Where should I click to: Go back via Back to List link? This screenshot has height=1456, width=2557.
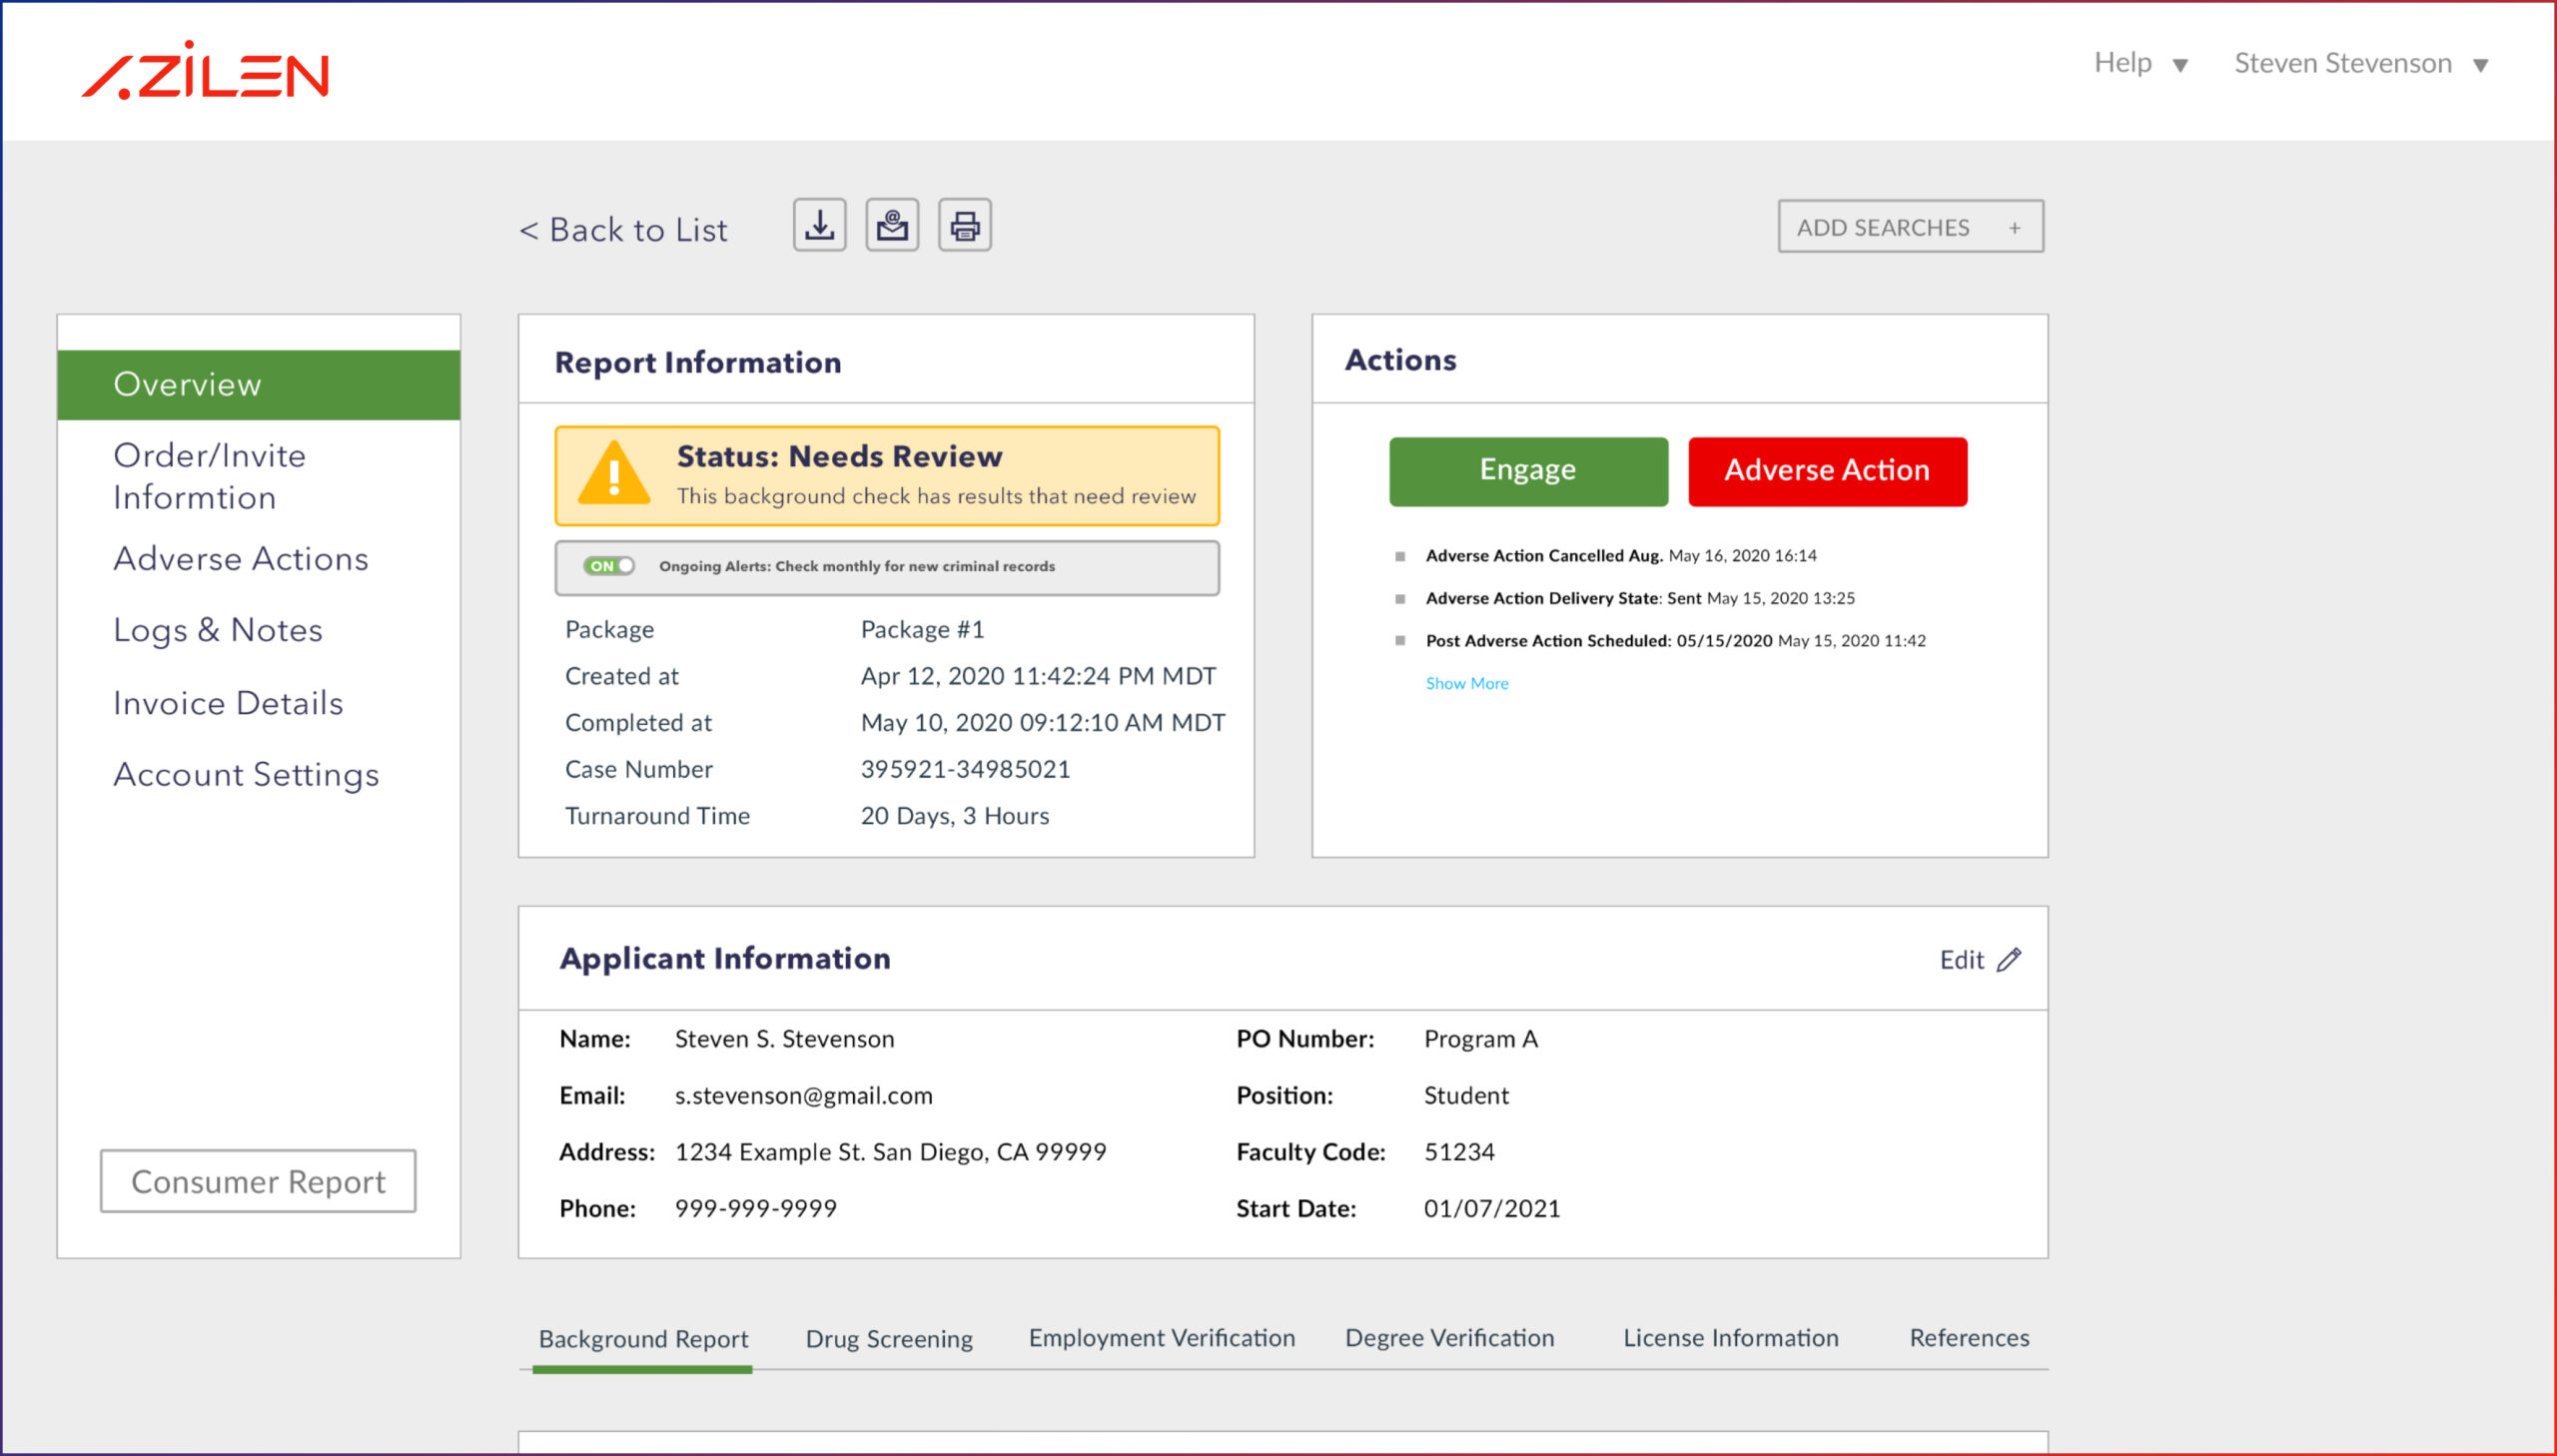624,230
